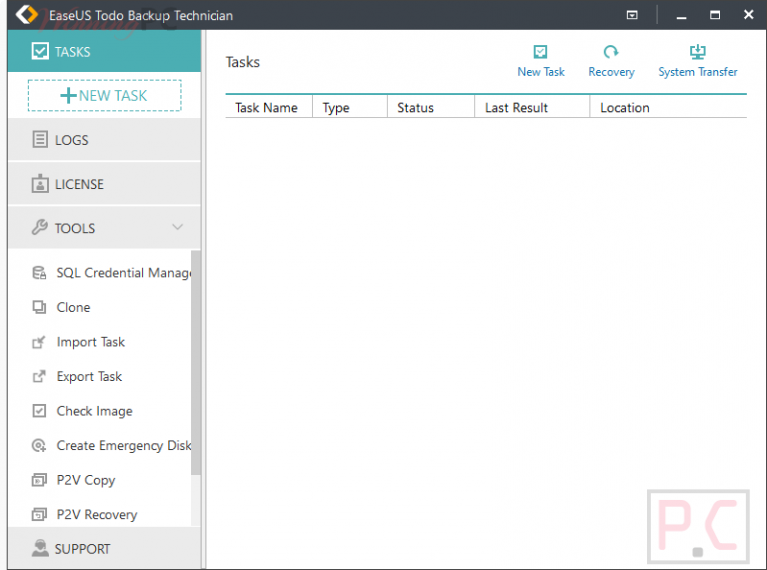Click the dashed NEW TASK button in sidebar

[105, 95]
